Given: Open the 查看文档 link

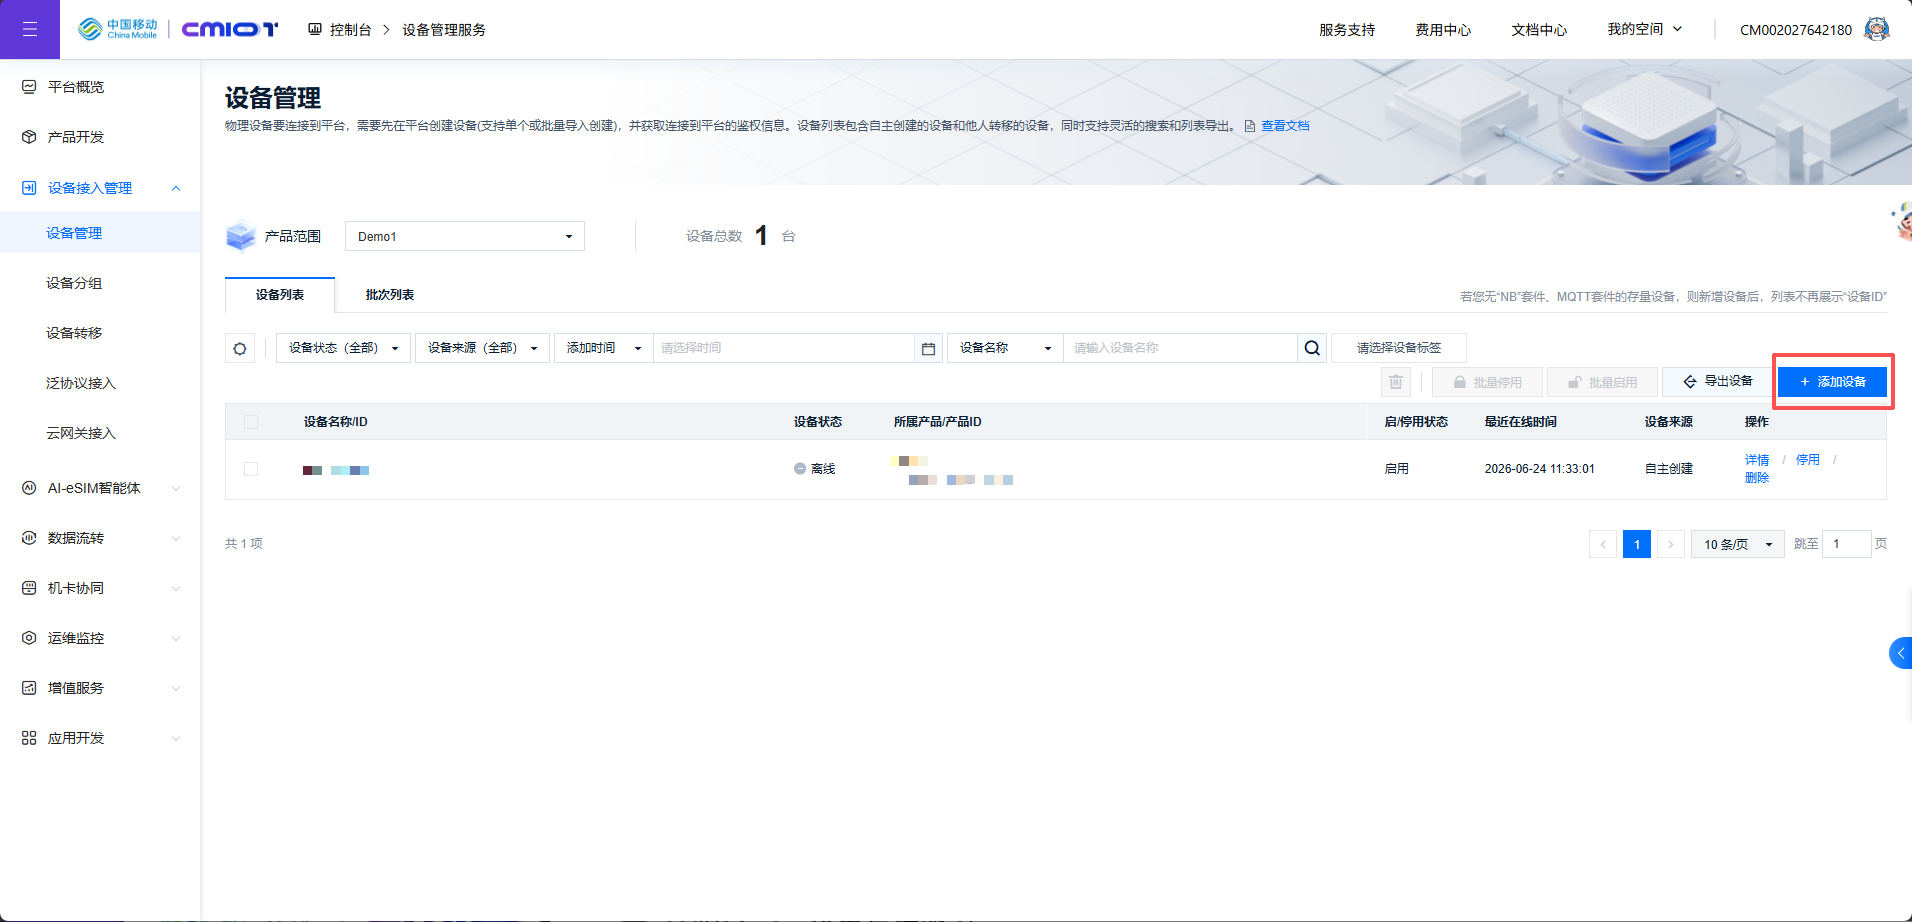Looking at the screenshot, I should coord(1285,126).
